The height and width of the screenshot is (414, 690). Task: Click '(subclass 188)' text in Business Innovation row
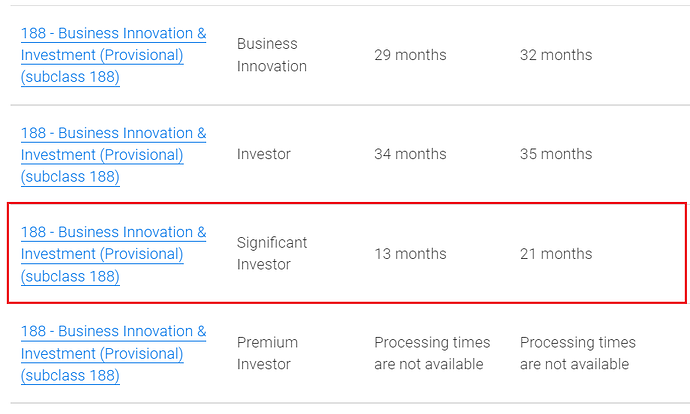pos(70,77)
